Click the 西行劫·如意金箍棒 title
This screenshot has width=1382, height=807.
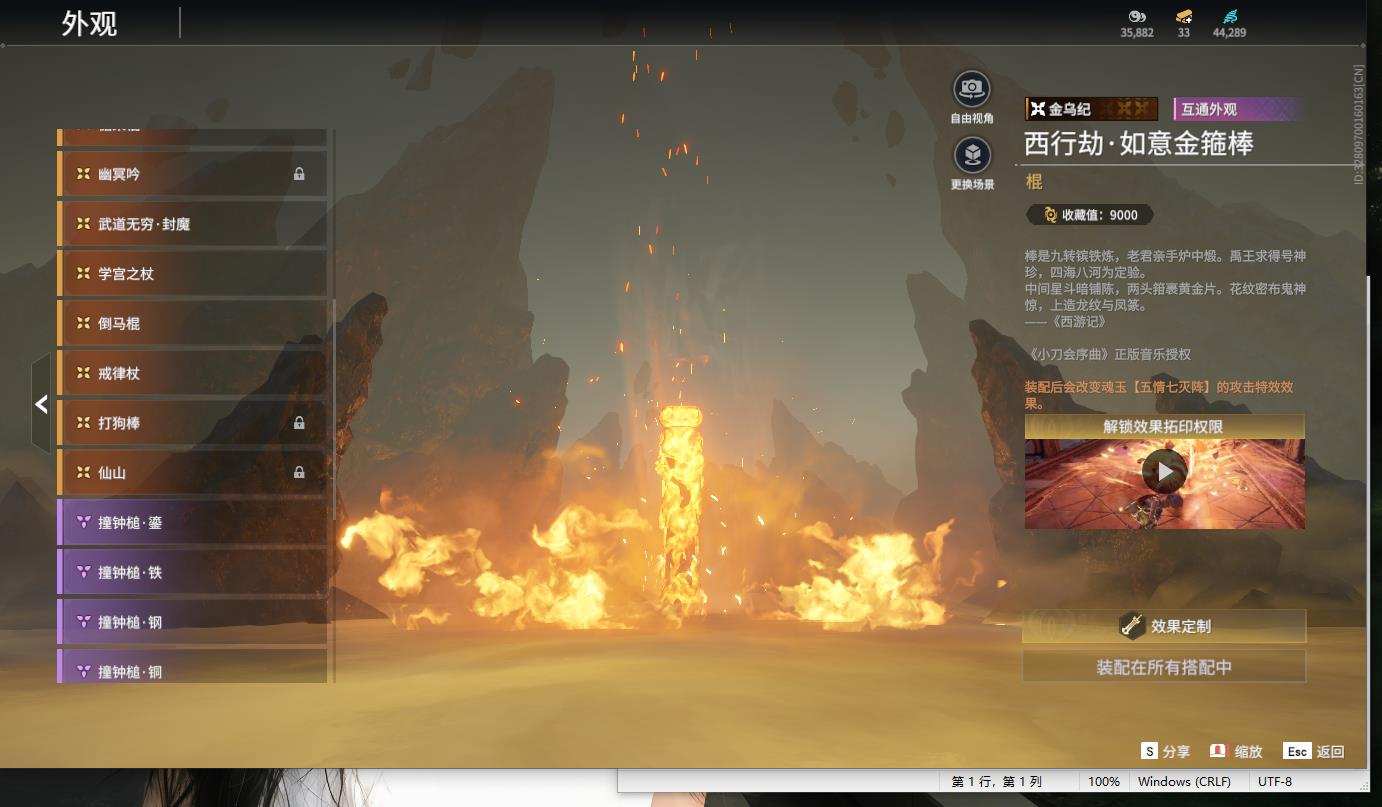coord(1139,143)
